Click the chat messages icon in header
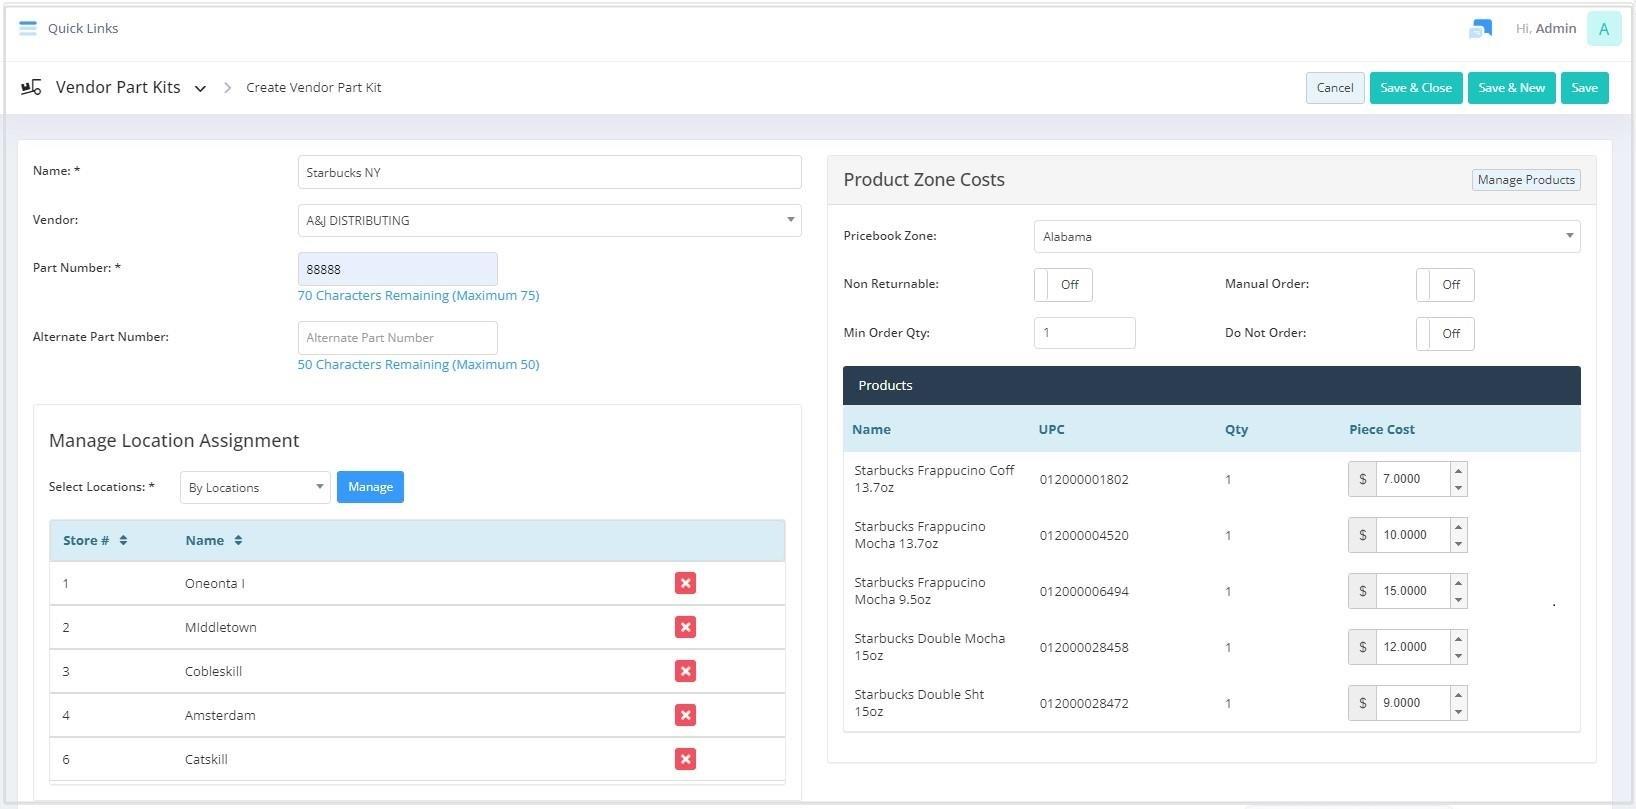 (x=1480, y=29)
